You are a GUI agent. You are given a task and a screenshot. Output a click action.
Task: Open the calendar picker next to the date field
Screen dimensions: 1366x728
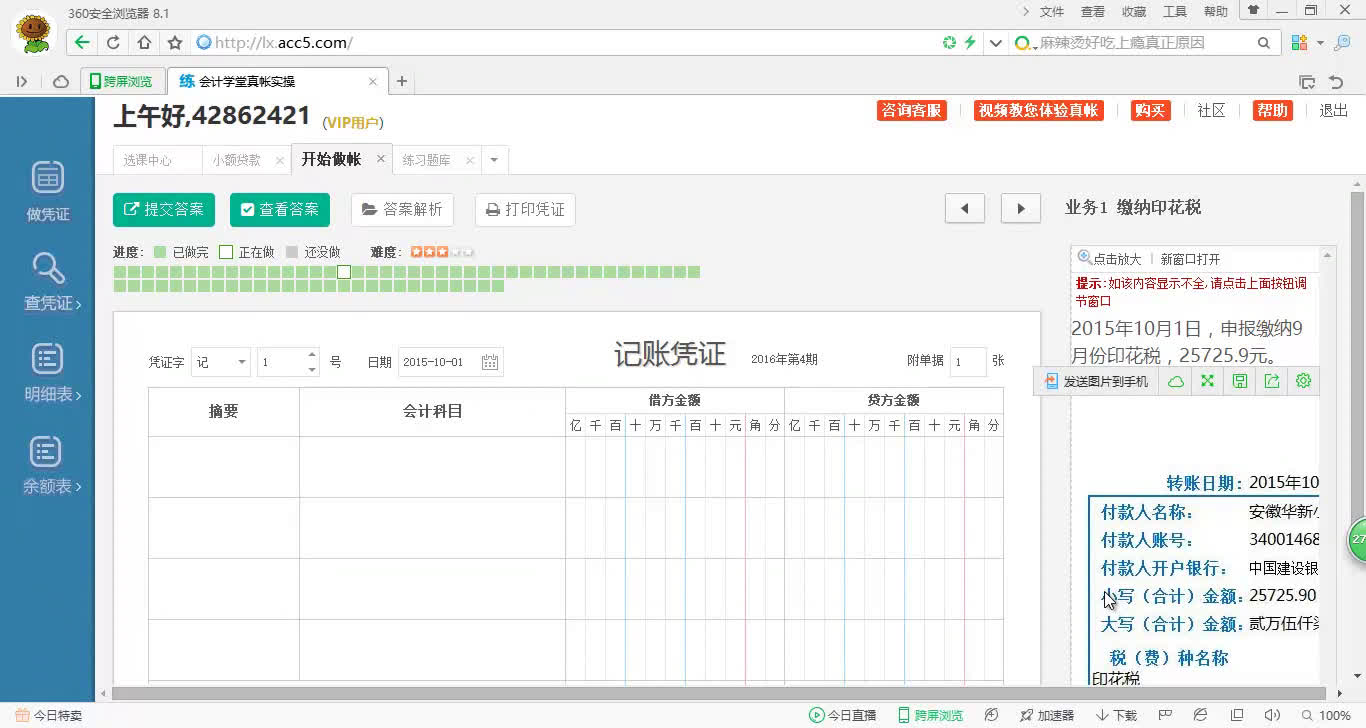click(489, 362)
